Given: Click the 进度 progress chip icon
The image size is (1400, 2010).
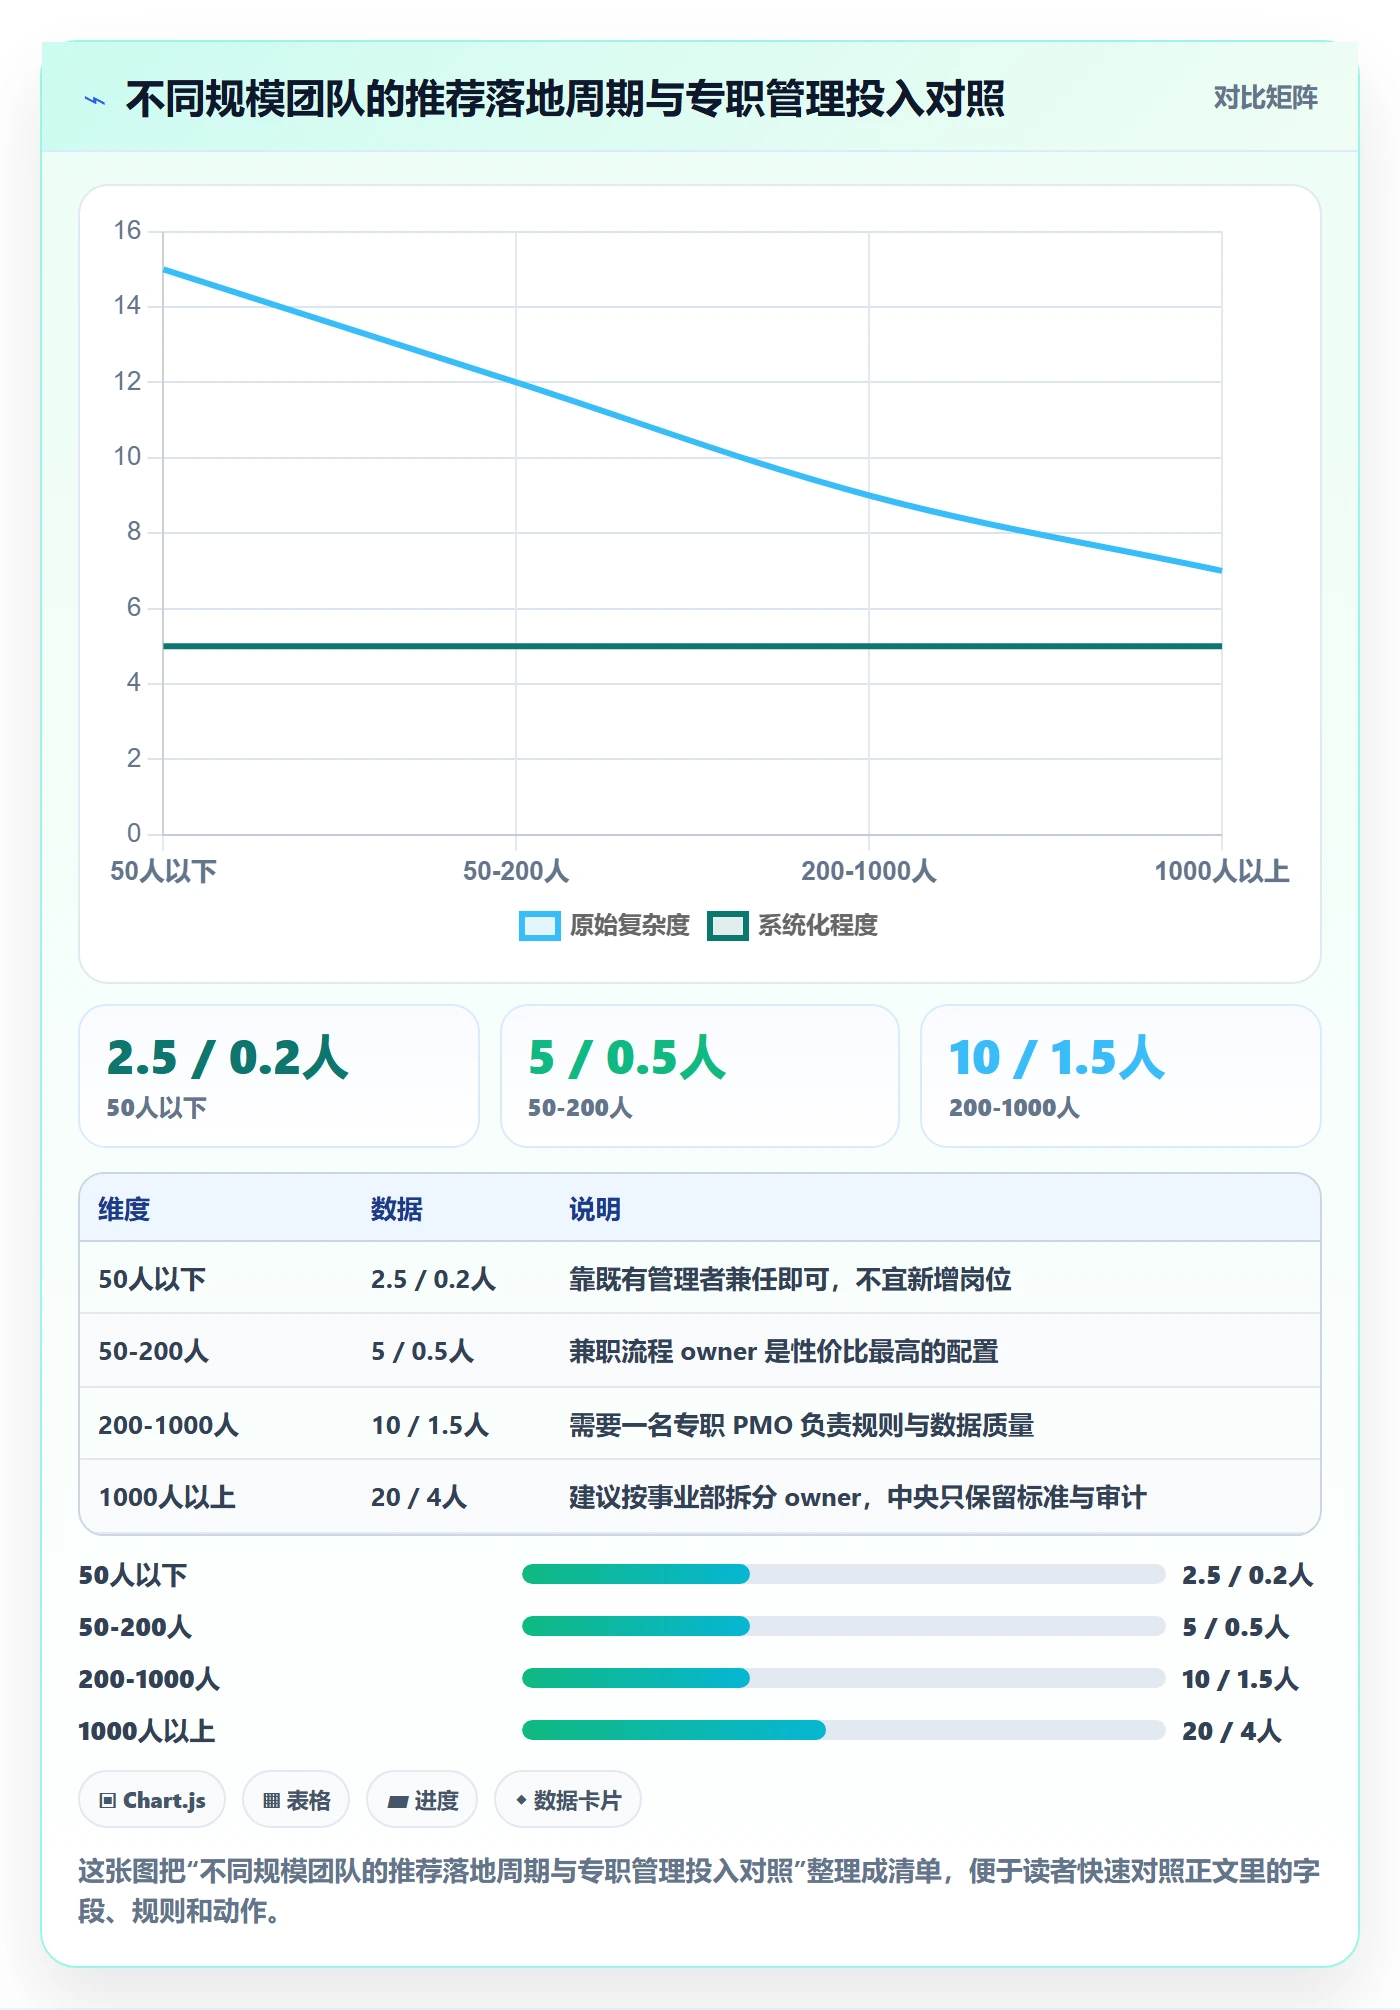Looking at the screenshot, I should (x=398, y=1801).
